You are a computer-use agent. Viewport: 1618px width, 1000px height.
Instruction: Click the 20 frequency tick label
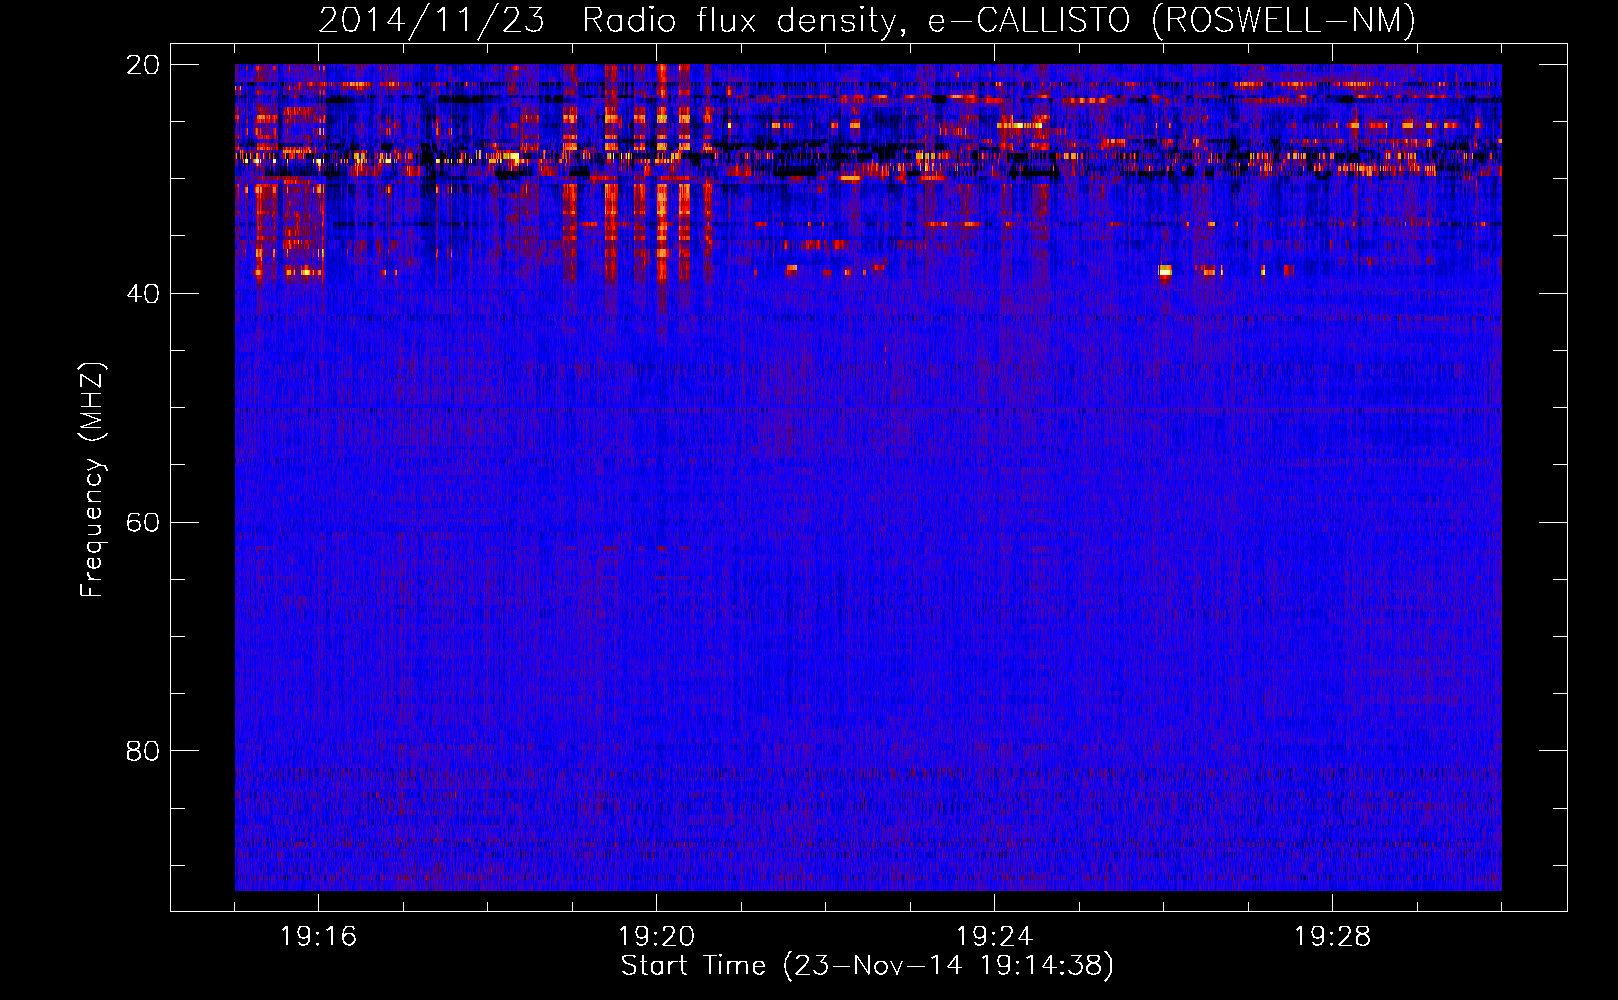point(143,65)
